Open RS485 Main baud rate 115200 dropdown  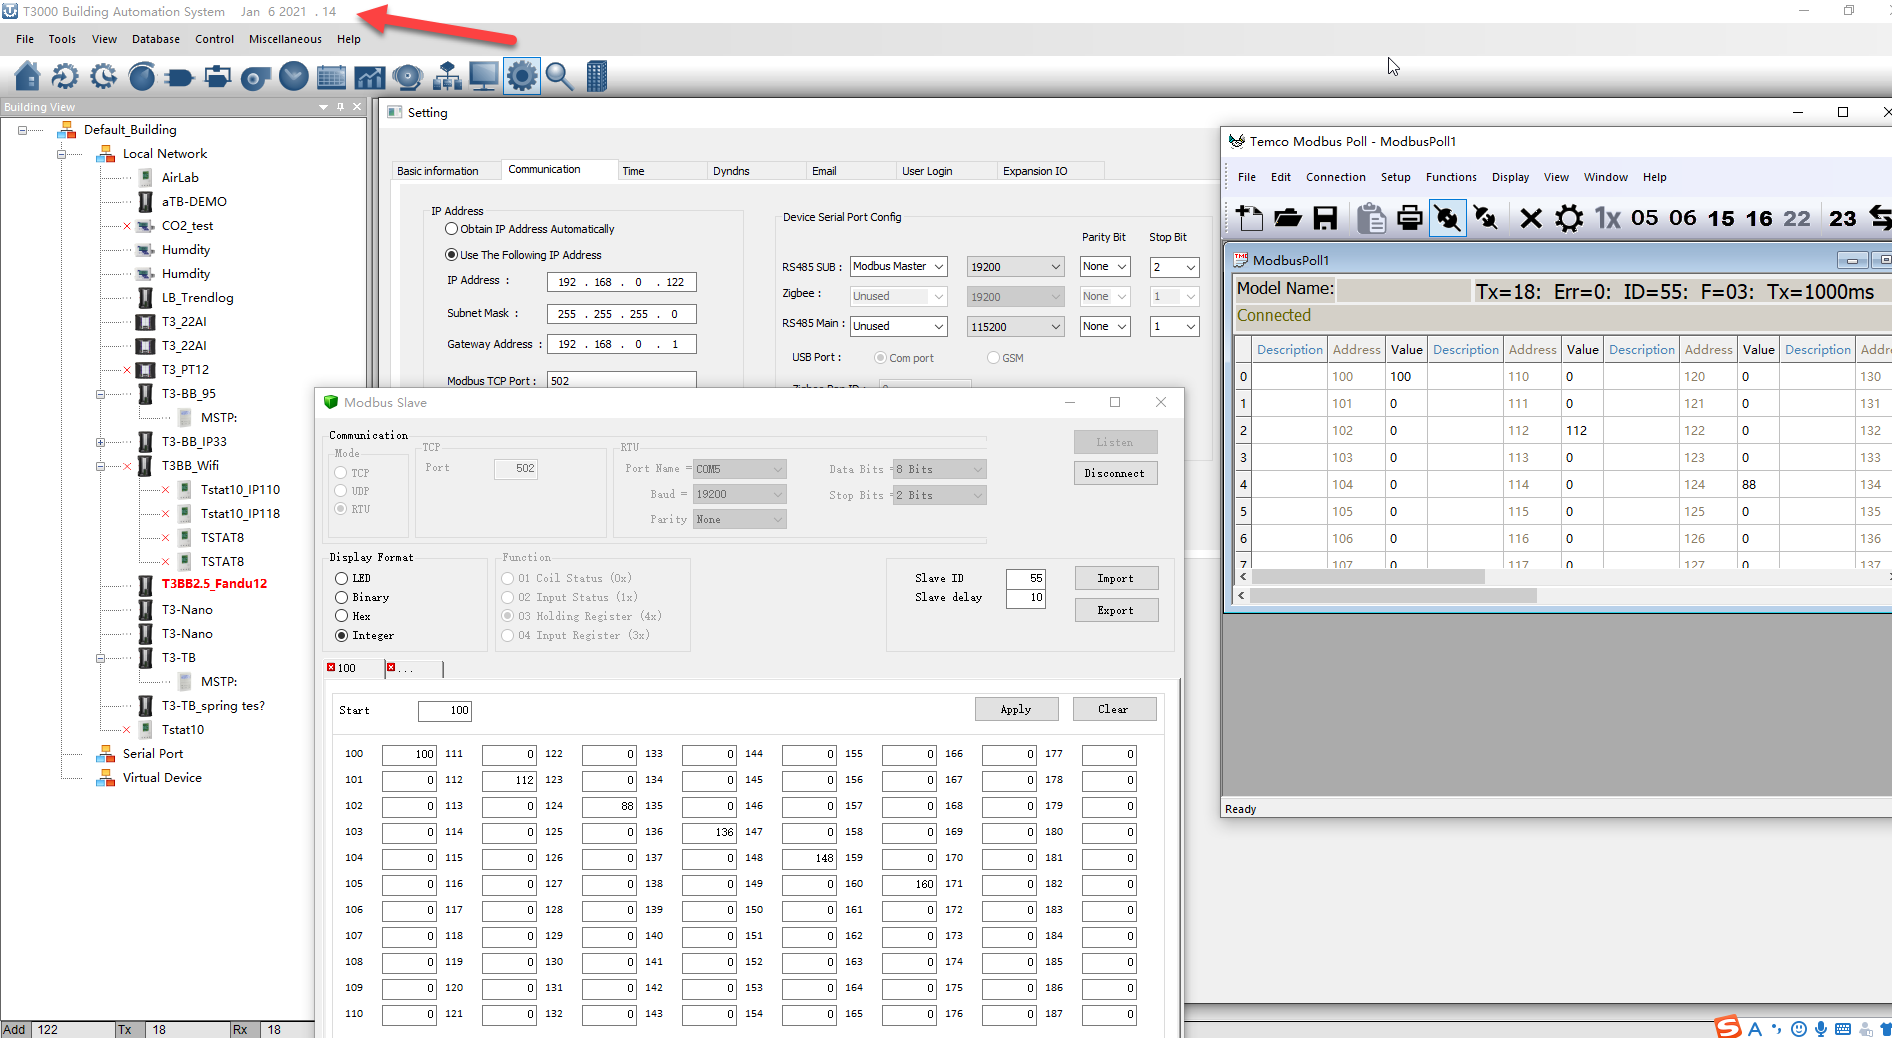[1014, 327]
